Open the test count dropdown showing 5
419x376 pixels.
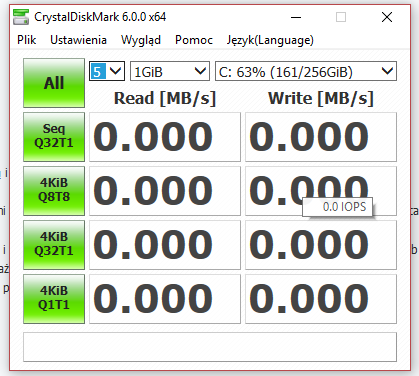coord(107,71)
